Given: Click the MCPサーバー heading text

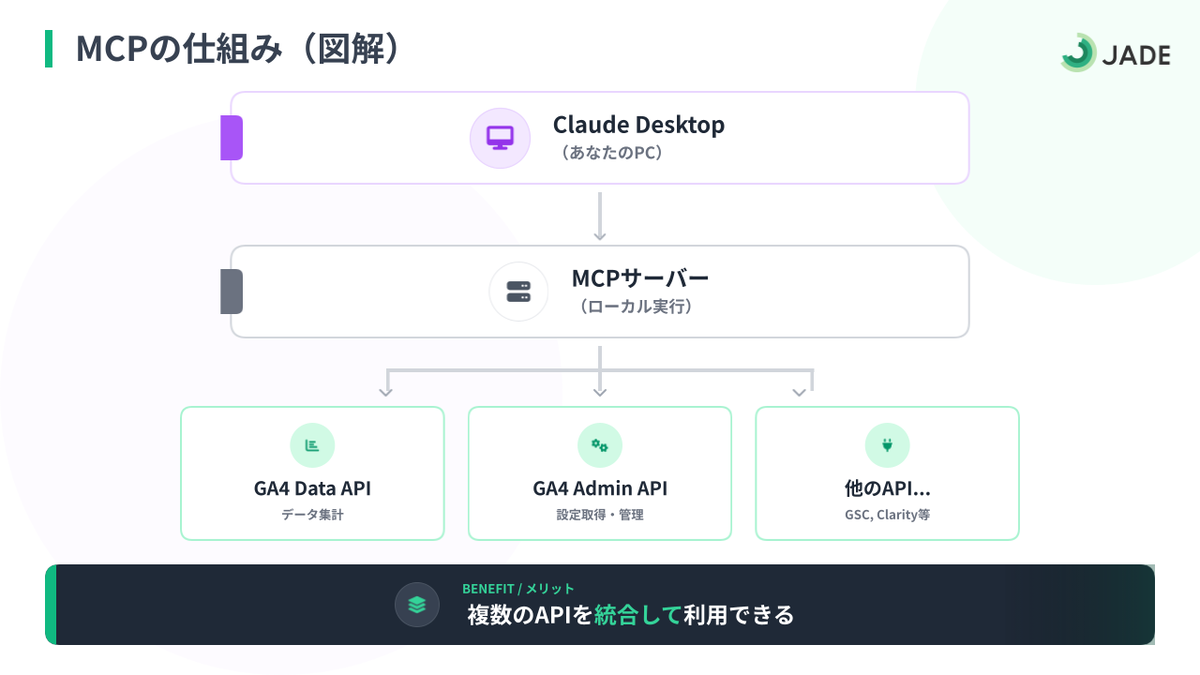Looking at the screenshot, I should (x=640, y=278).
